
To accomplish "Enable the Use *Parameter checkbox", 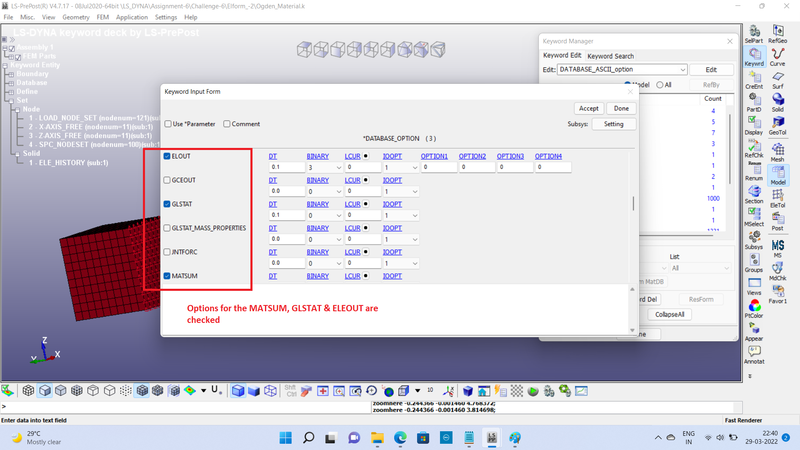I will tap(168, 124).
